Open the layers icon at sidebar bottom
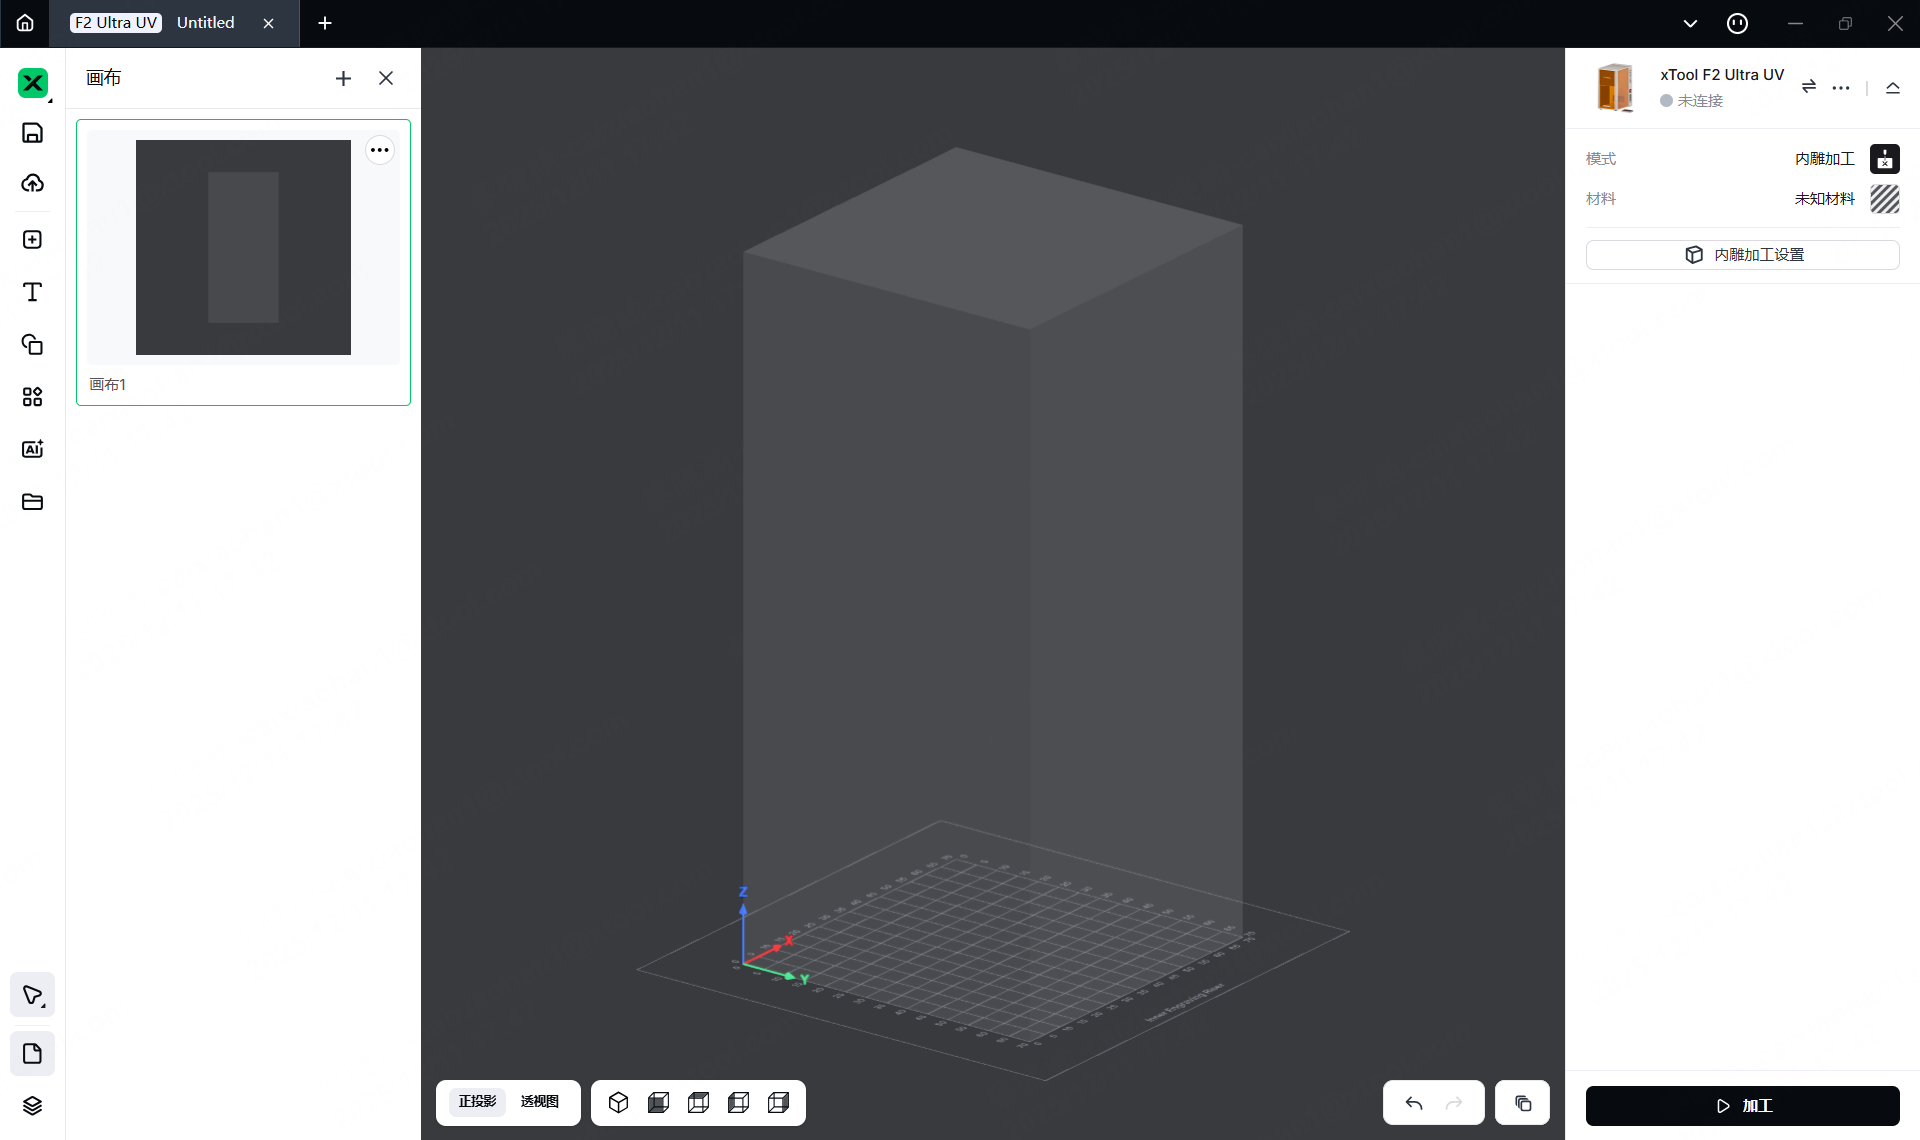1920x1140 pixels. [32, 1105]
